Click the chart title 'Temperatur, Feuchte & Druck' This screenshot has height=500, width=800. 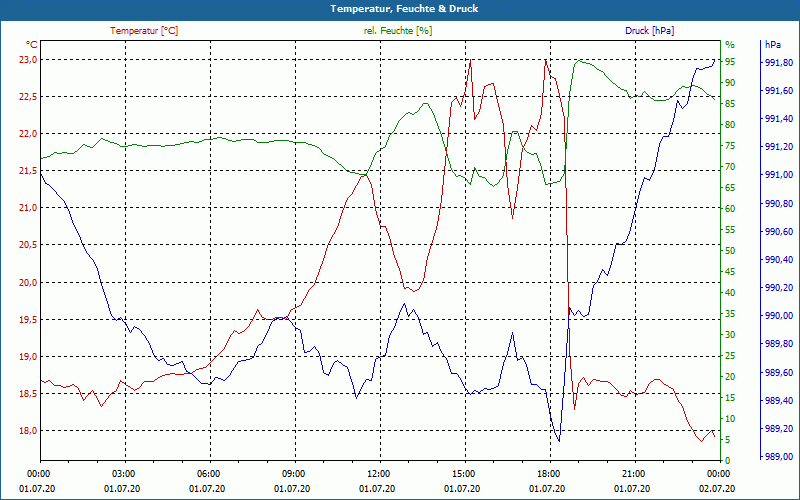tap(404, 9)
